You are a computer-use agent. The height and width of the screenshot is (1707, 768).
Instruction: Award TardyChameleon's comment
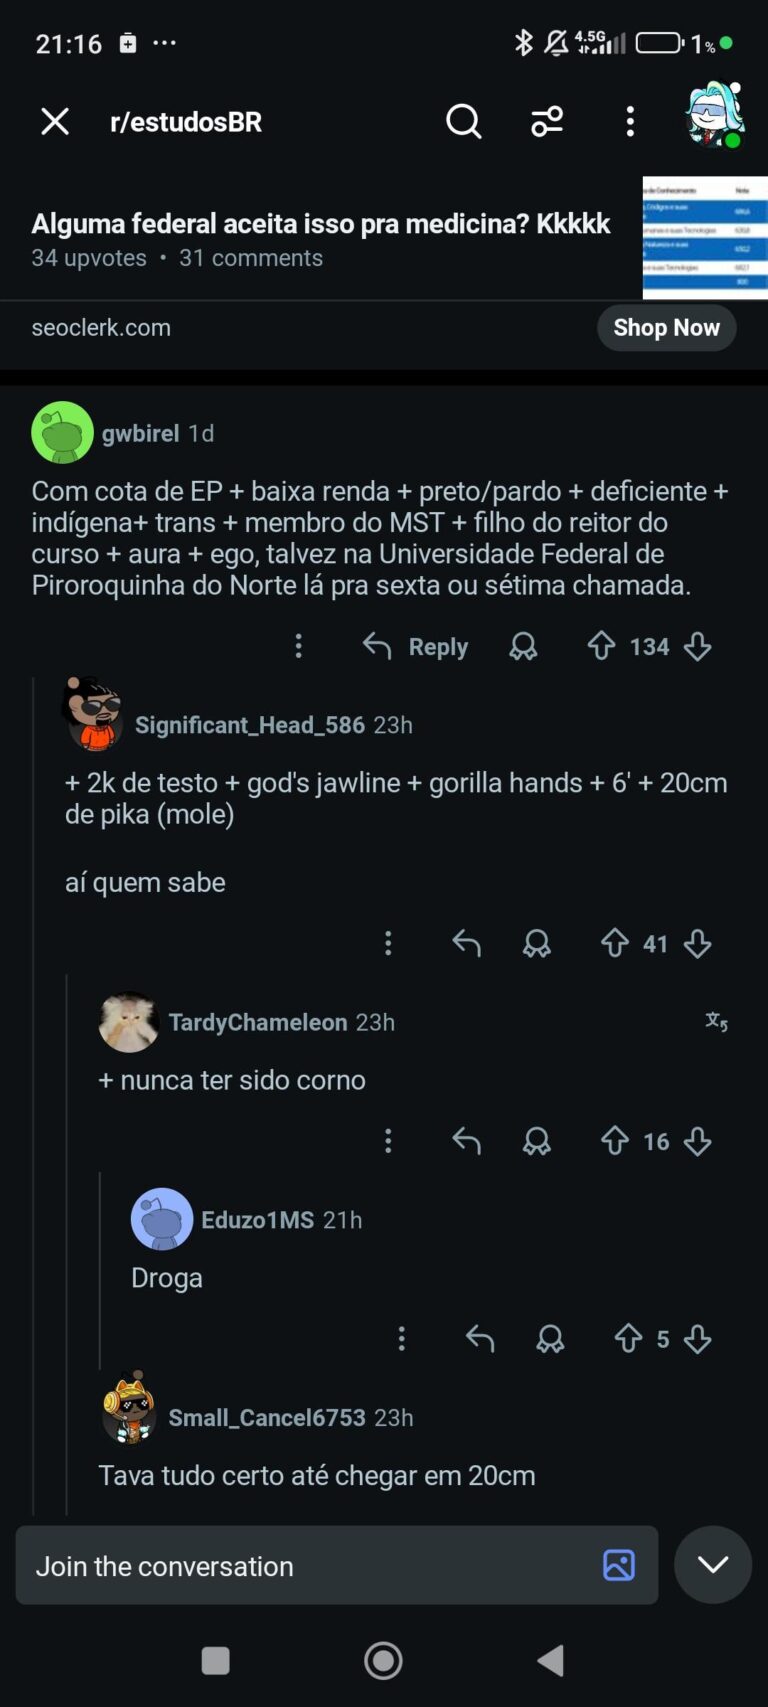537,1141
